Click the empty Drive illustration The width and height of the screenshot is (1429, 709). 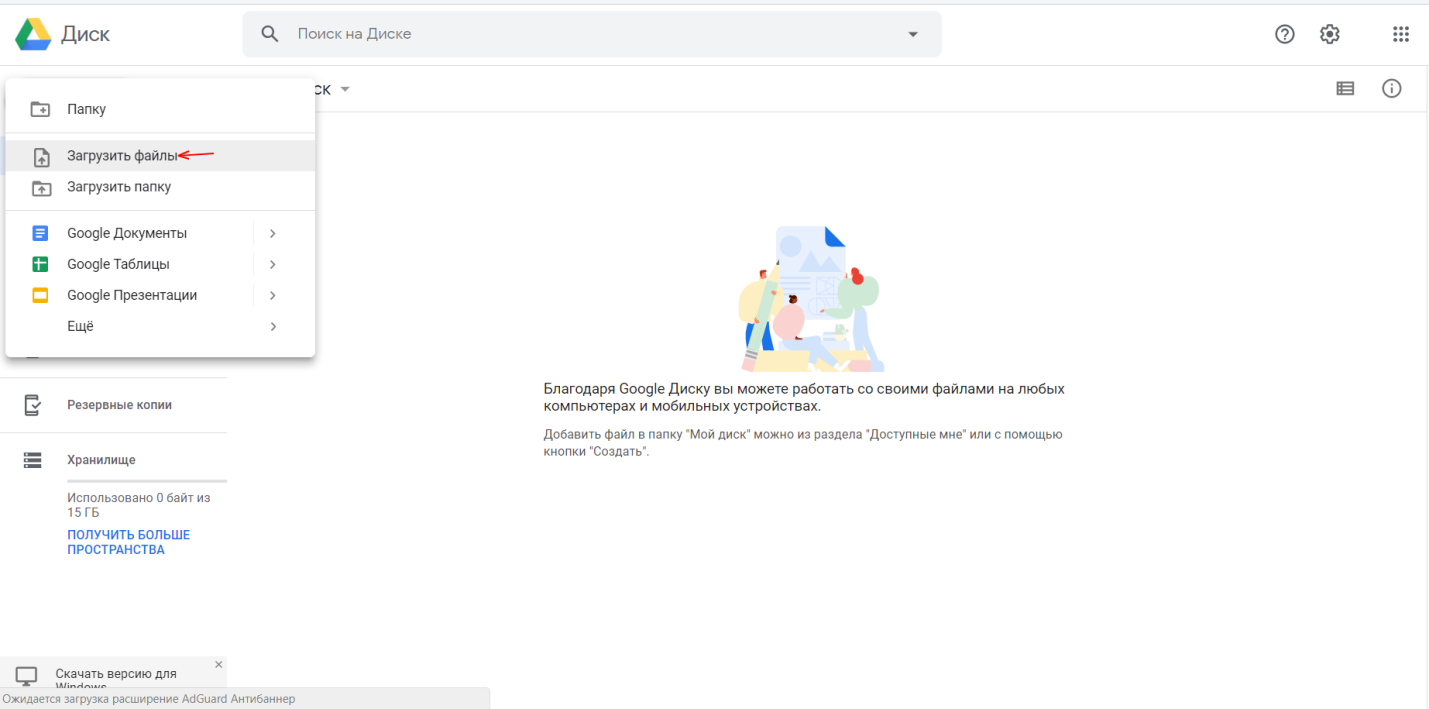(x=810, y=298)
